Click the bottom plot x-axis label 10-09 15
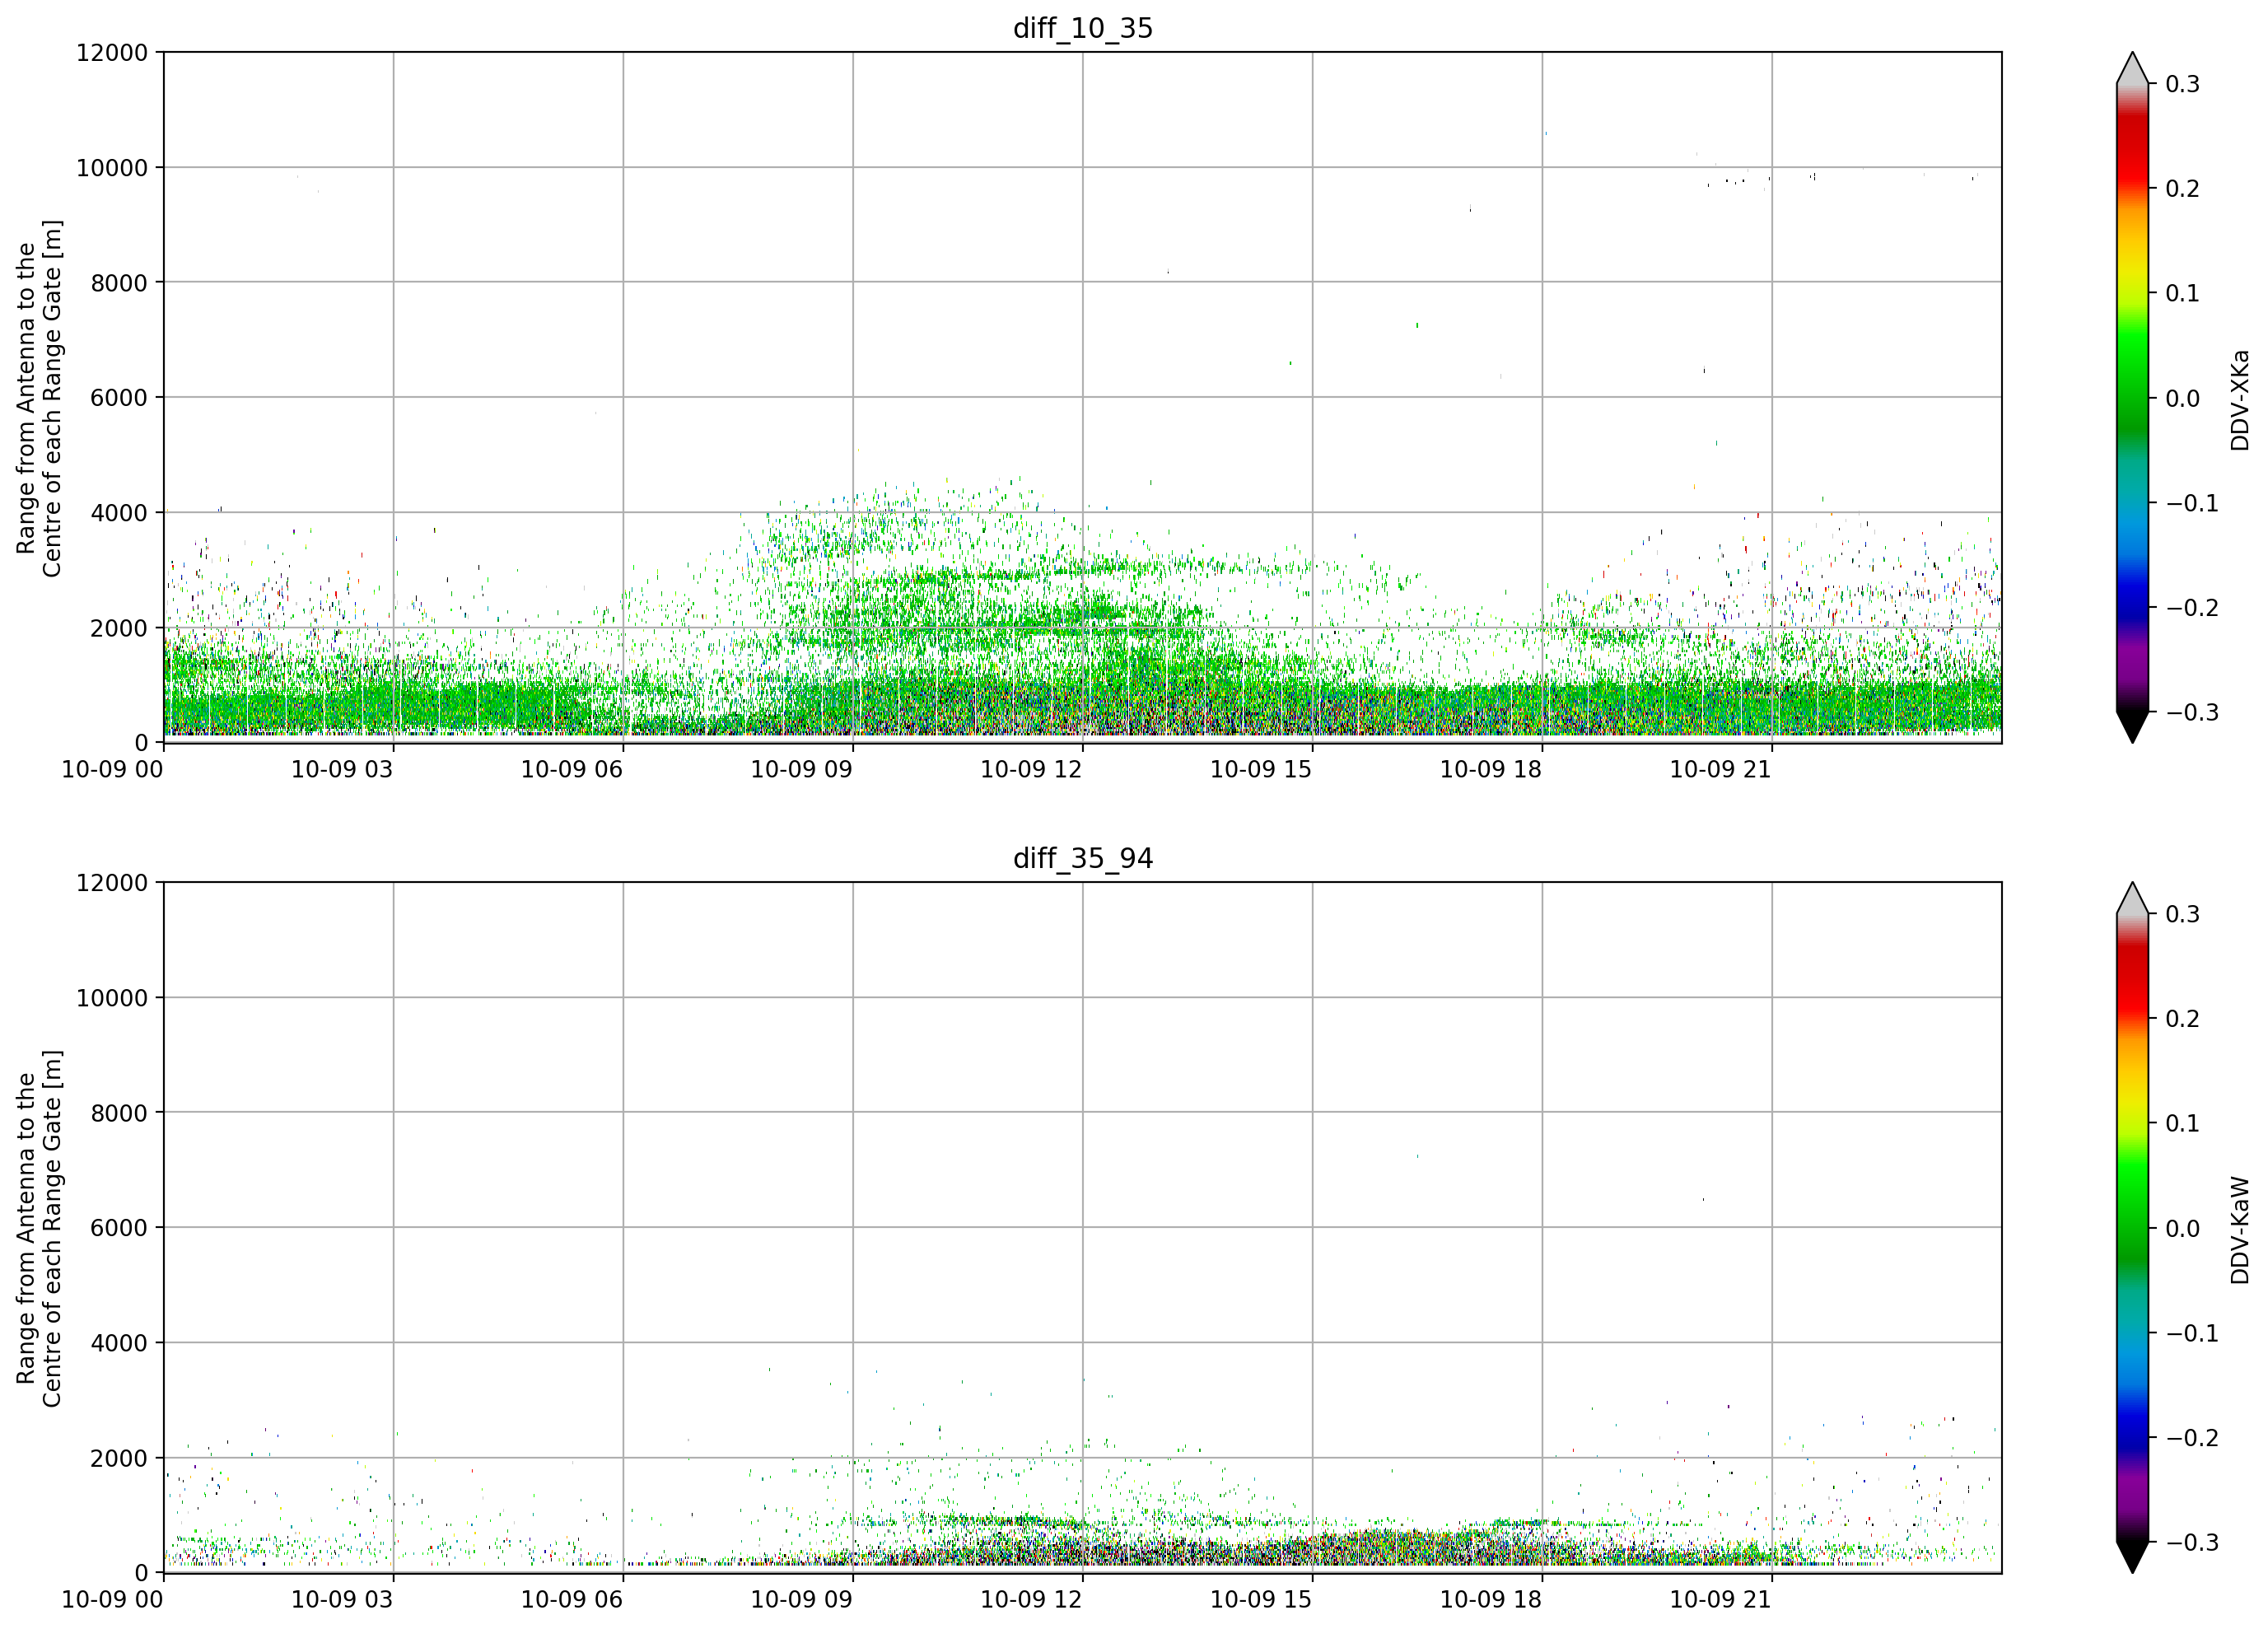 click(1261, 1599)
